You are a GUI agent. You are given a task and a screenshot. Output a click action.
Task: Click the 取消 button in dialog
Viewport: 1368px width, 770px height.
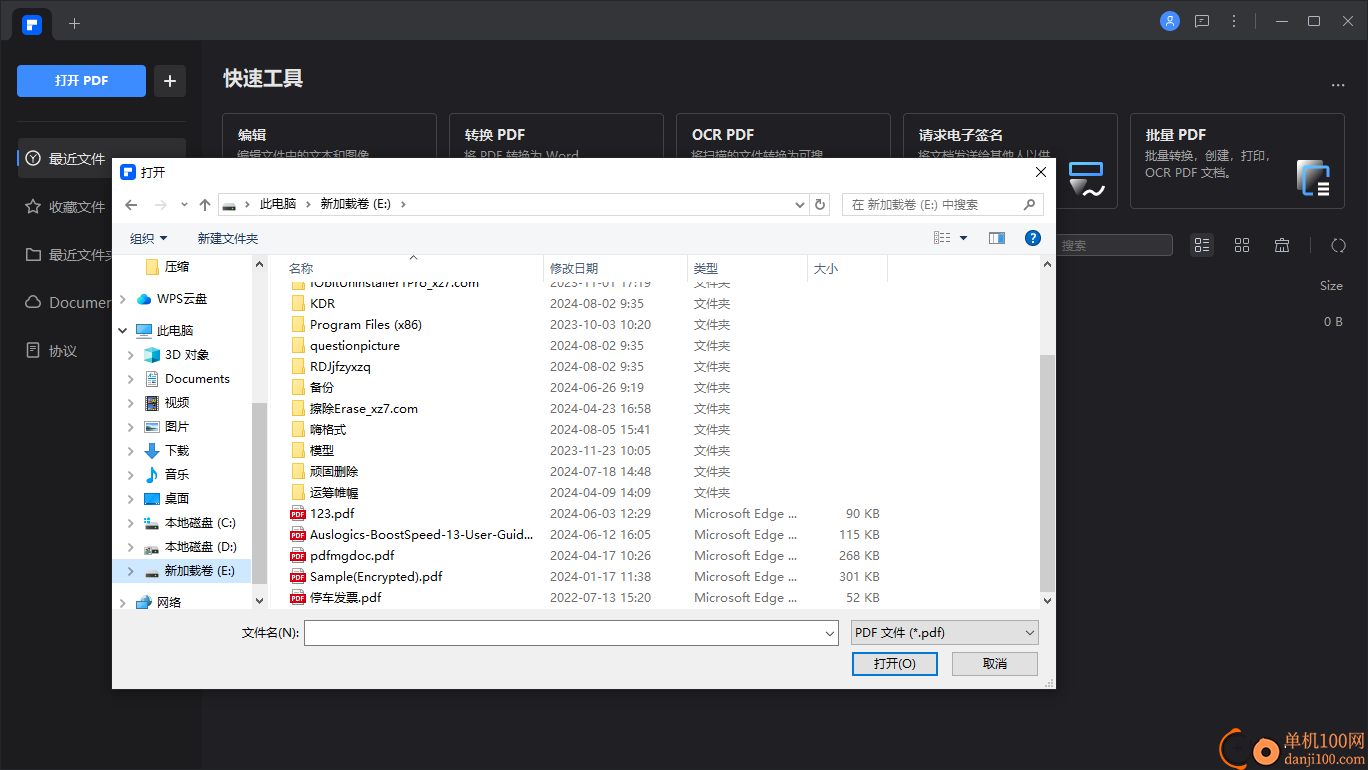point(995,663)
